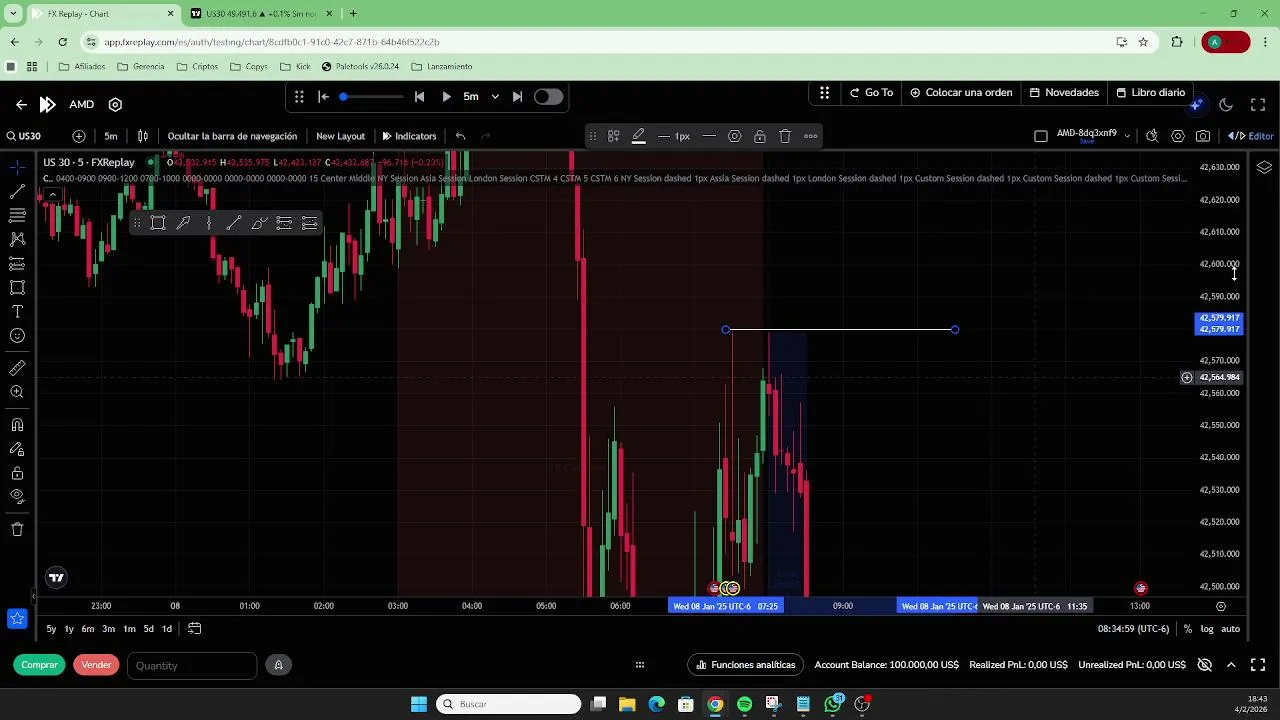Click the Comprar button
The width and height of the screenshot is (1280, 720).
(40, 665)
